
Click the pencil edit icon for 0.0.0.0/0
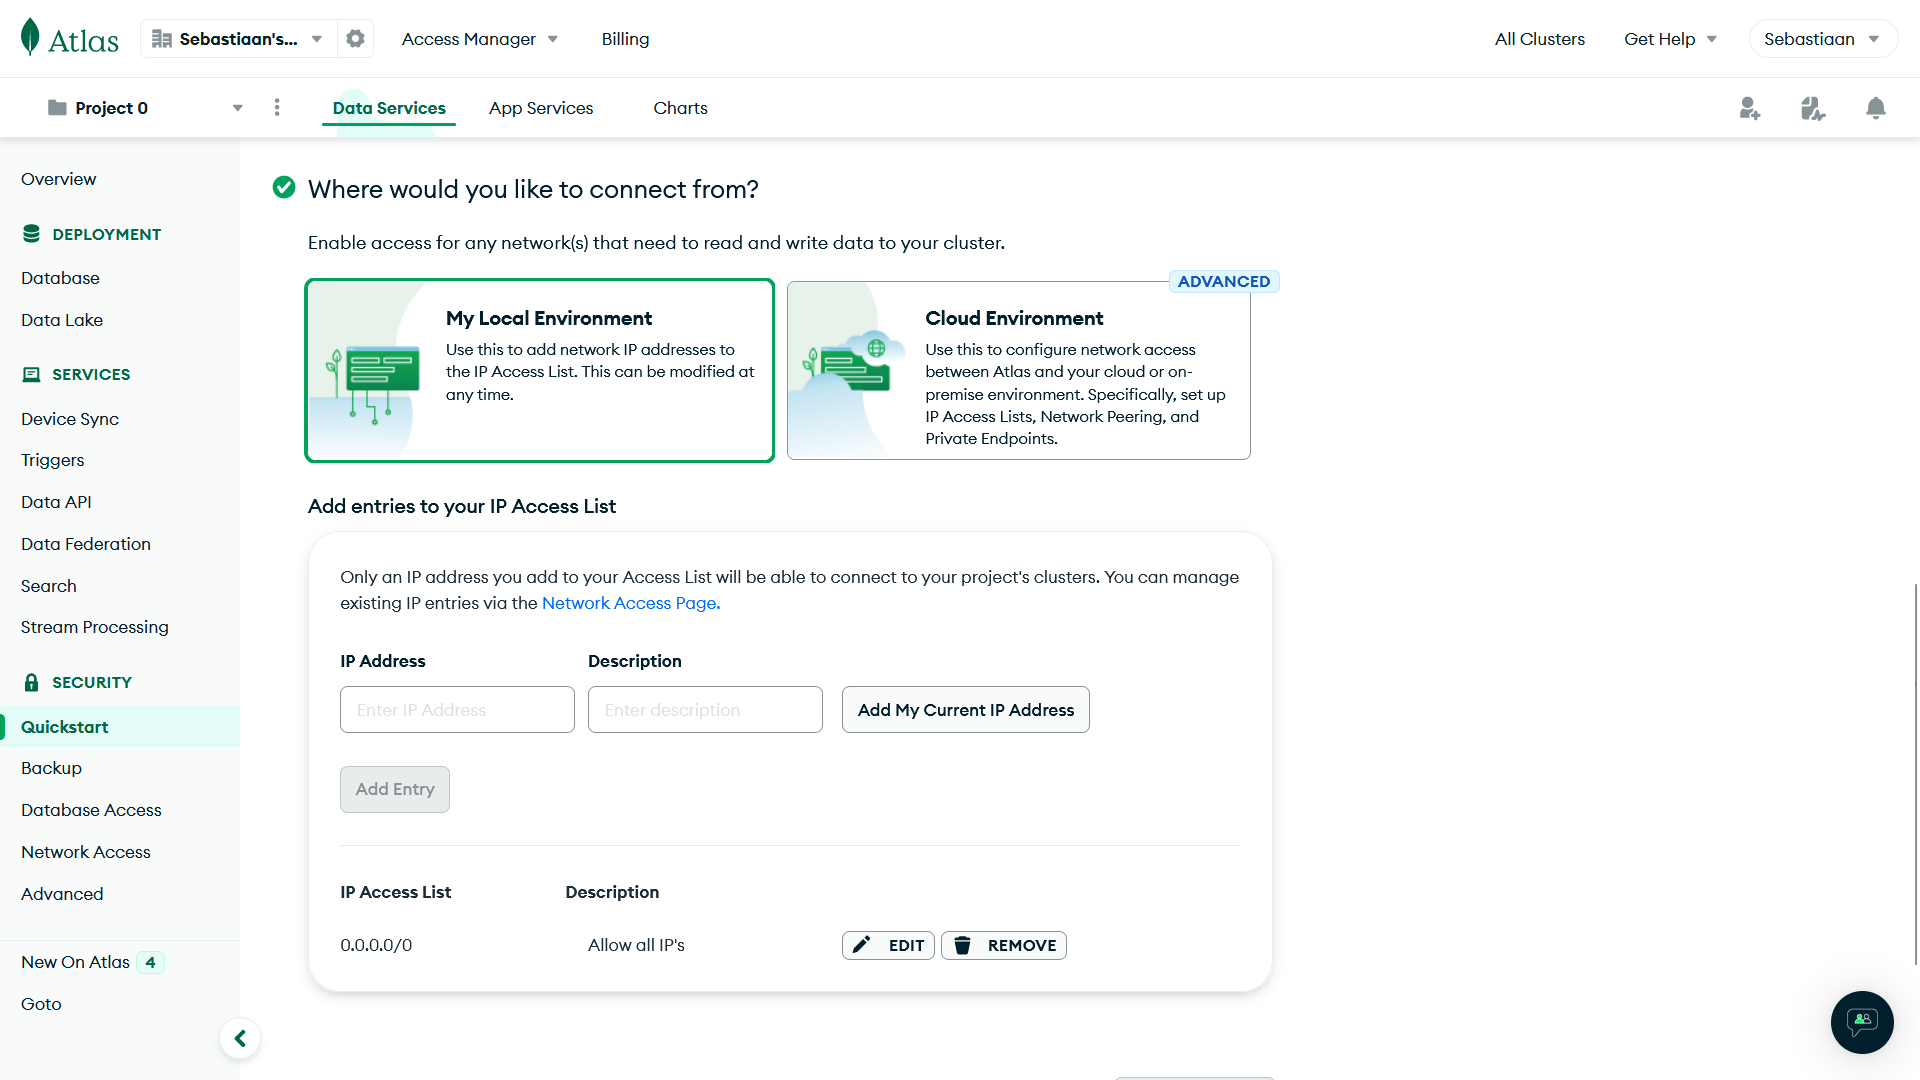pyautogui.click(x=861, y=945)
